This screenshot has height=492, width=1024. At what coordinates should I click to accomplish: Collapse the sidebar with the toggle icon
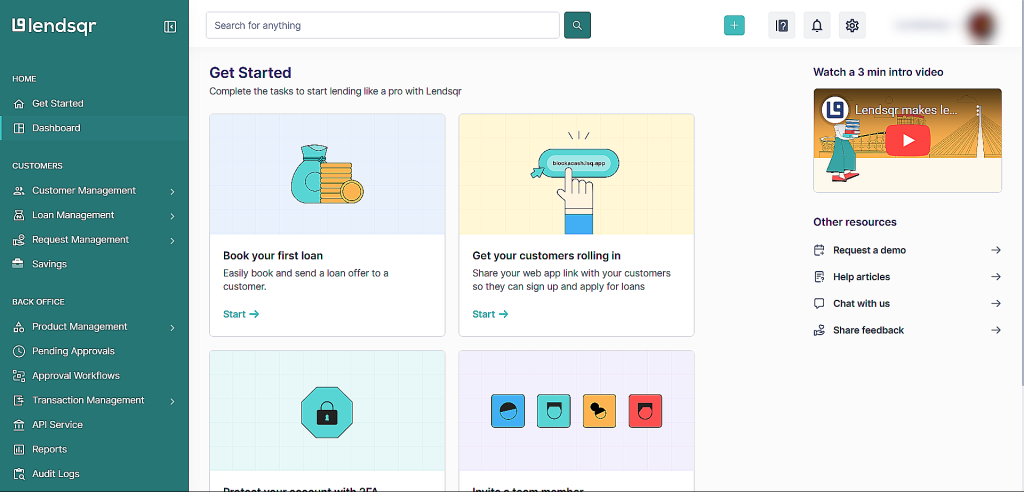click(x=170, y=27)
